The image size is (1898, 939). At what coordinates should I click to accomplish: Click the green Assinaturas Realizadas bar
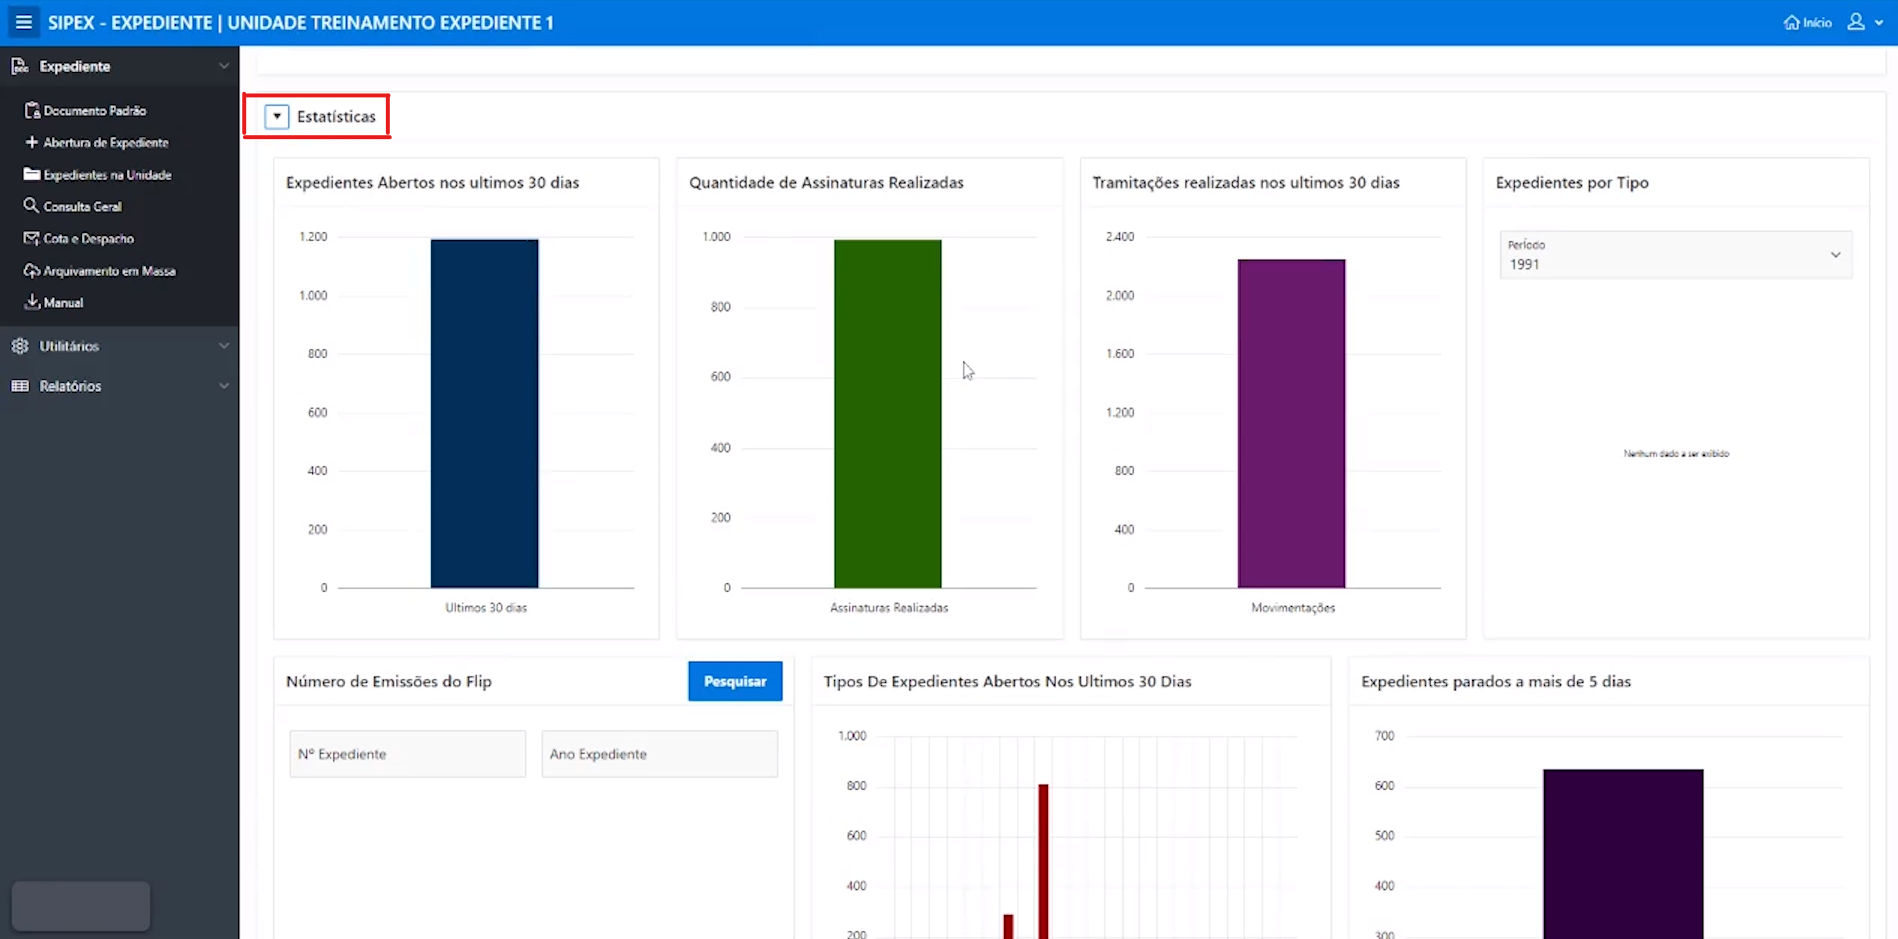887,413
